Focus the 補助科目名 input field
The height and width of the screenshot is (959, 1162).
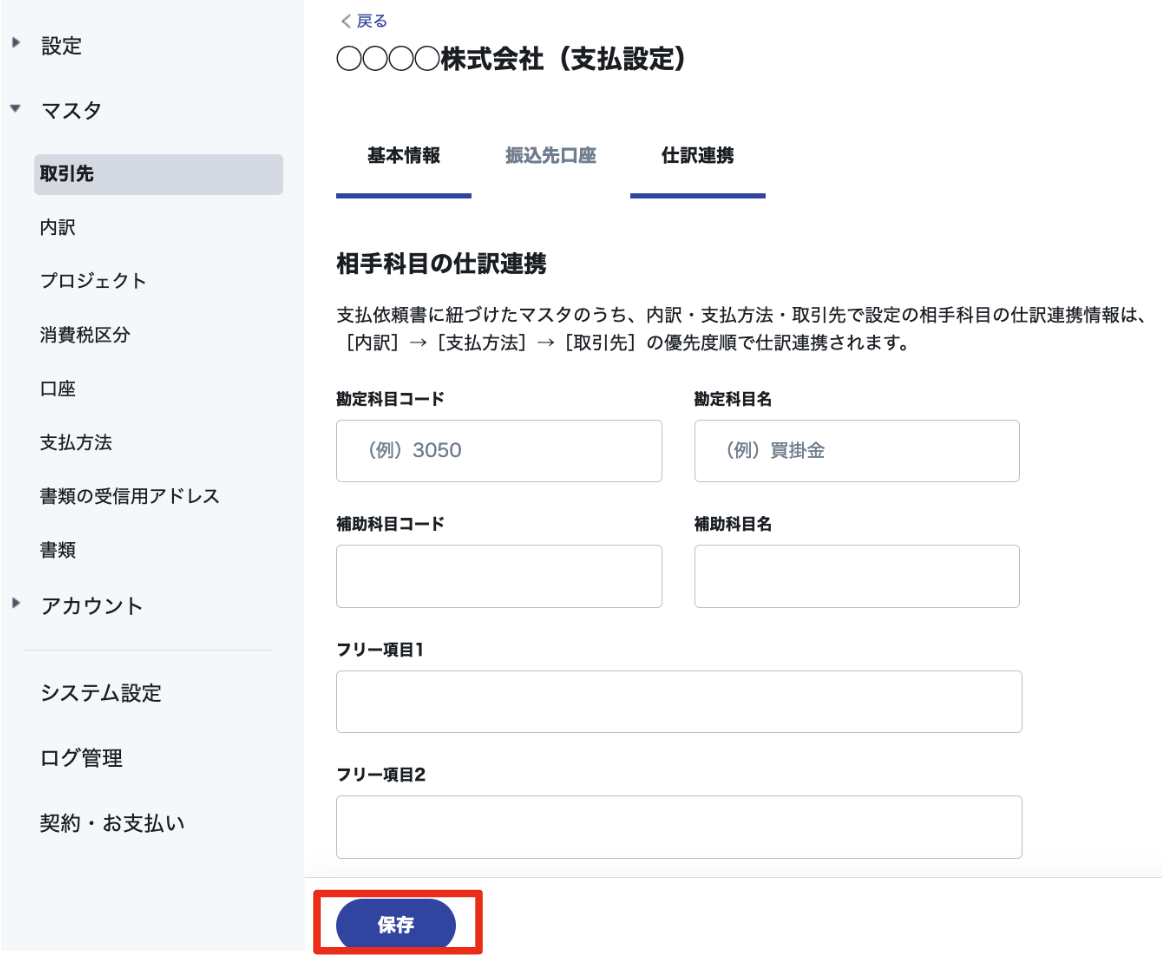click(857, 577)
